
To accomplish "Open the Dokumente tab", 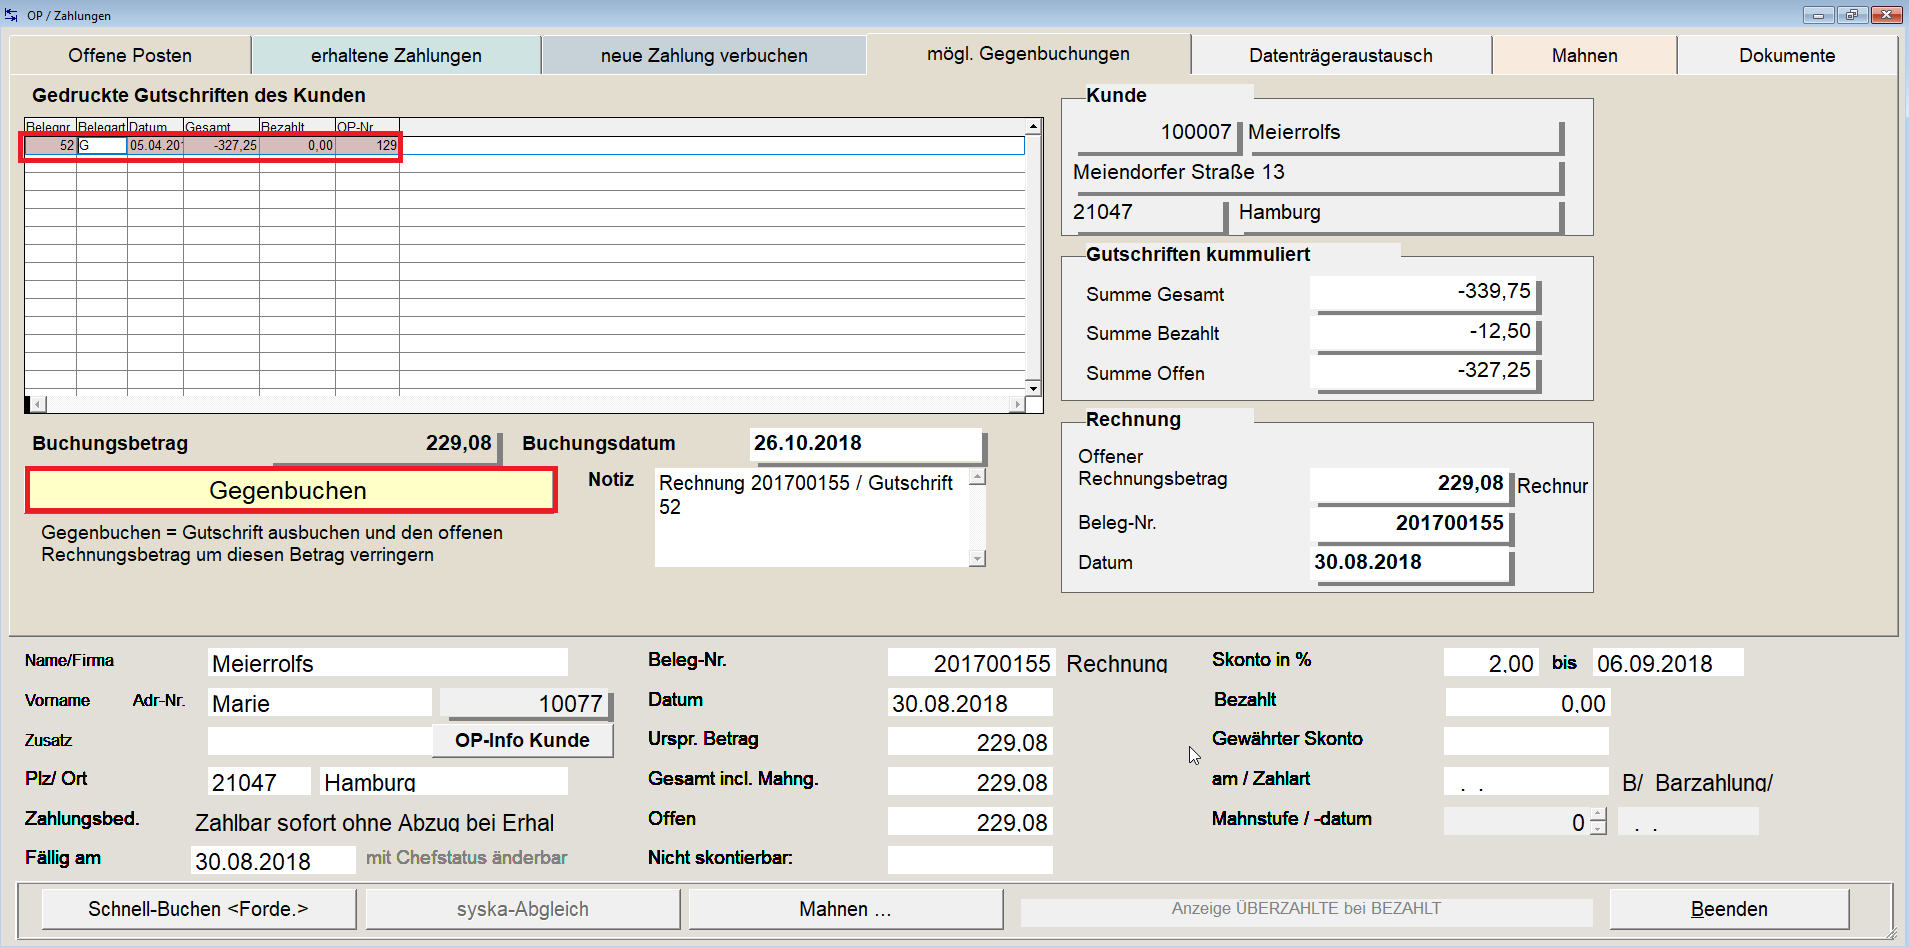I will pyautogui.click(x=1787, y=55).
